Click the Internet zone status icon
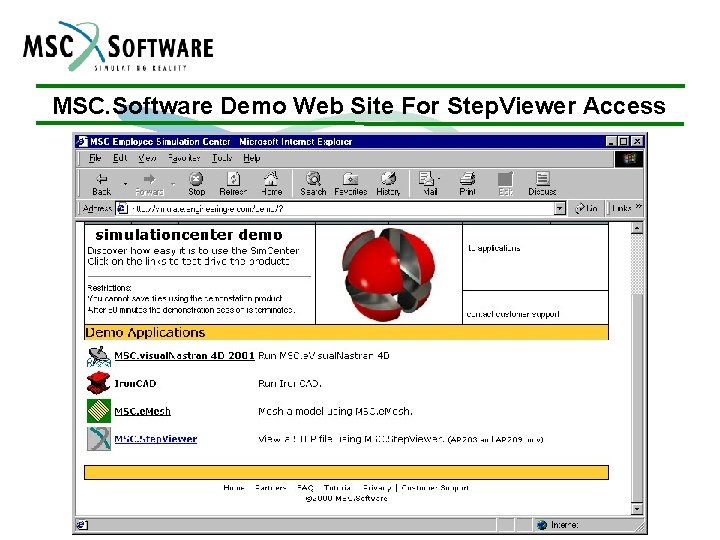 (x=542, y=524)
